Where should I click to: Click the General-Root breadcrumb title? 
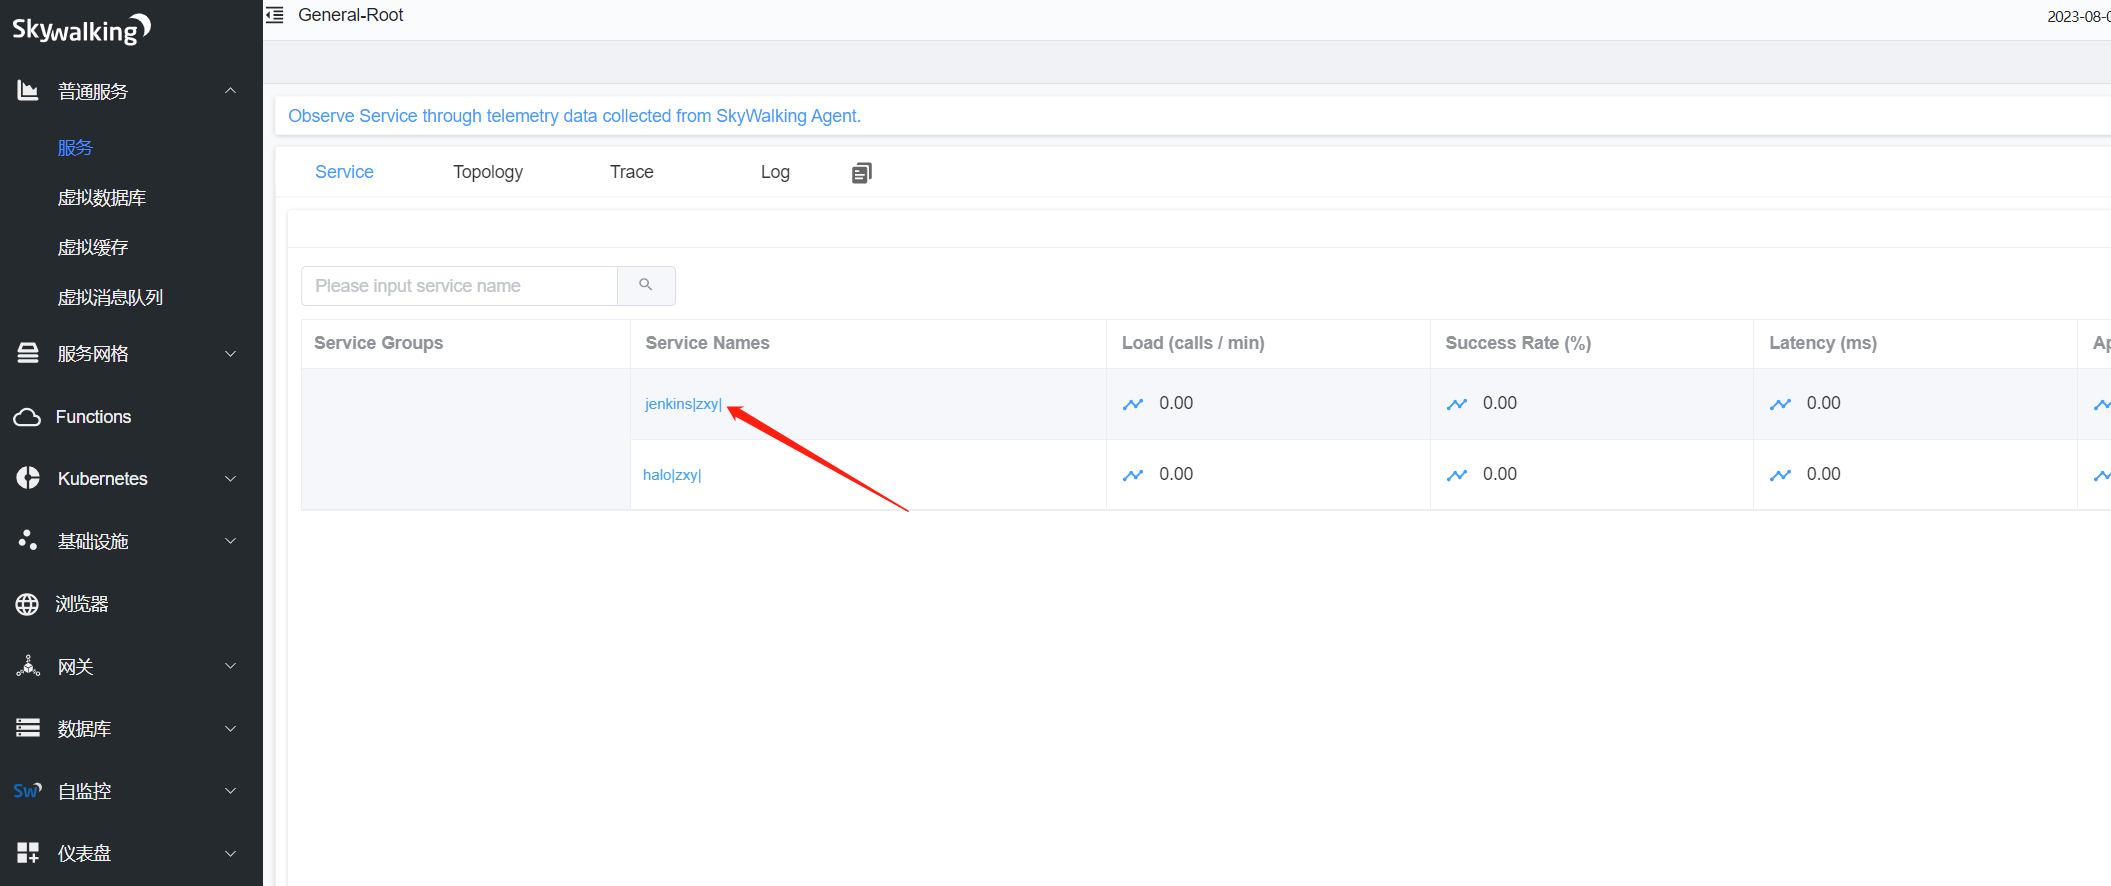point(351,15)
